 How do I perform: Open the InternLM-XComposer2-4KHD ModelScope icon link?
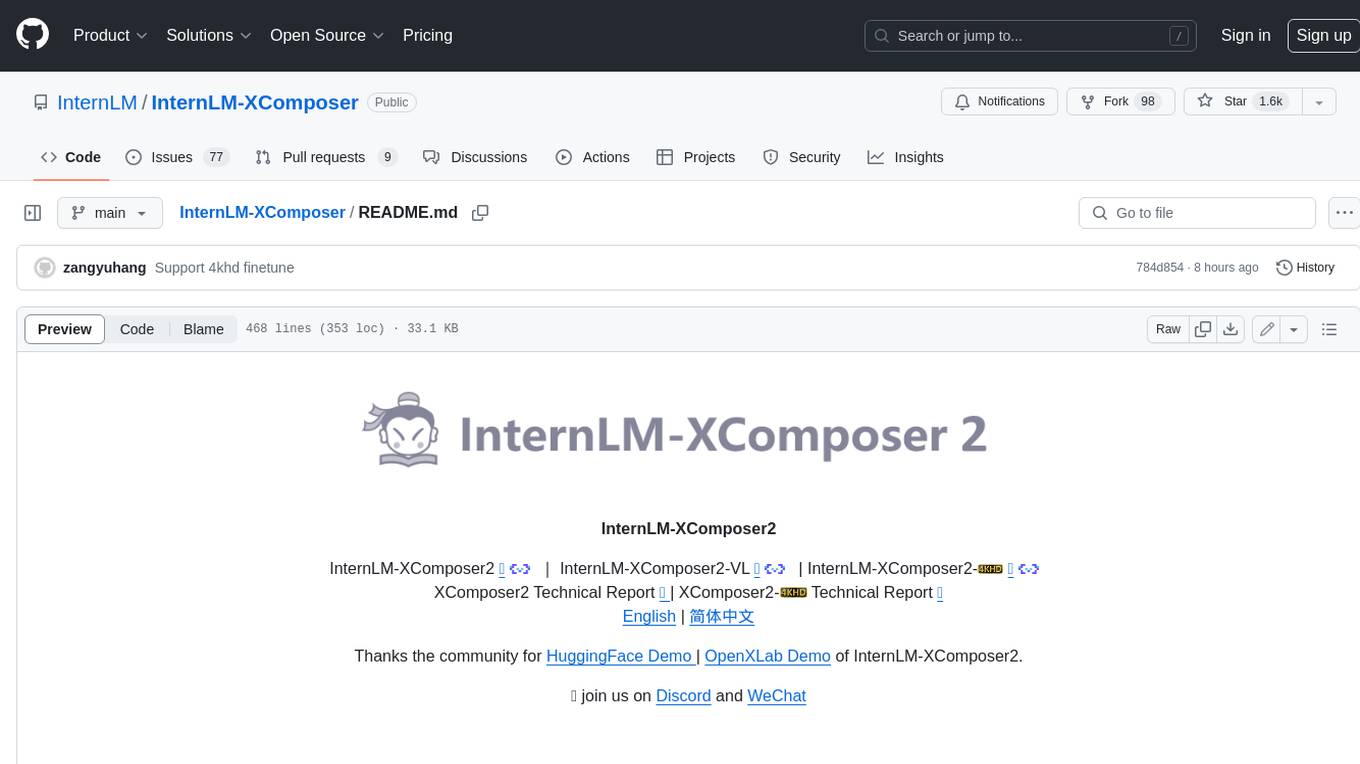coord(1029,569)
